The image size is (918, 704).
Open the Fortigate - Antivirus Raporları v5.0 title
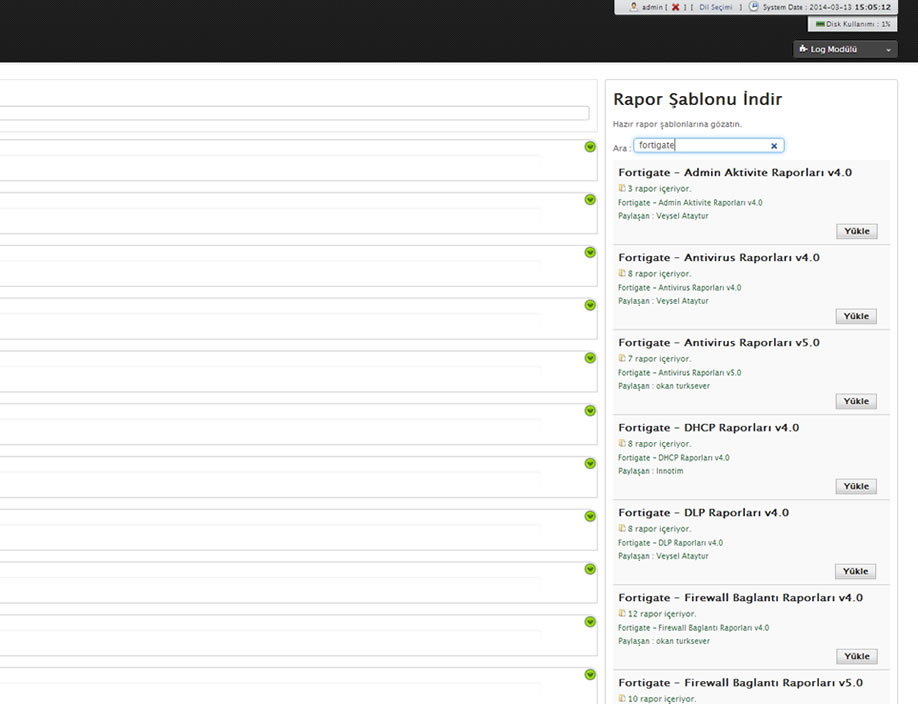coord(719,342)
